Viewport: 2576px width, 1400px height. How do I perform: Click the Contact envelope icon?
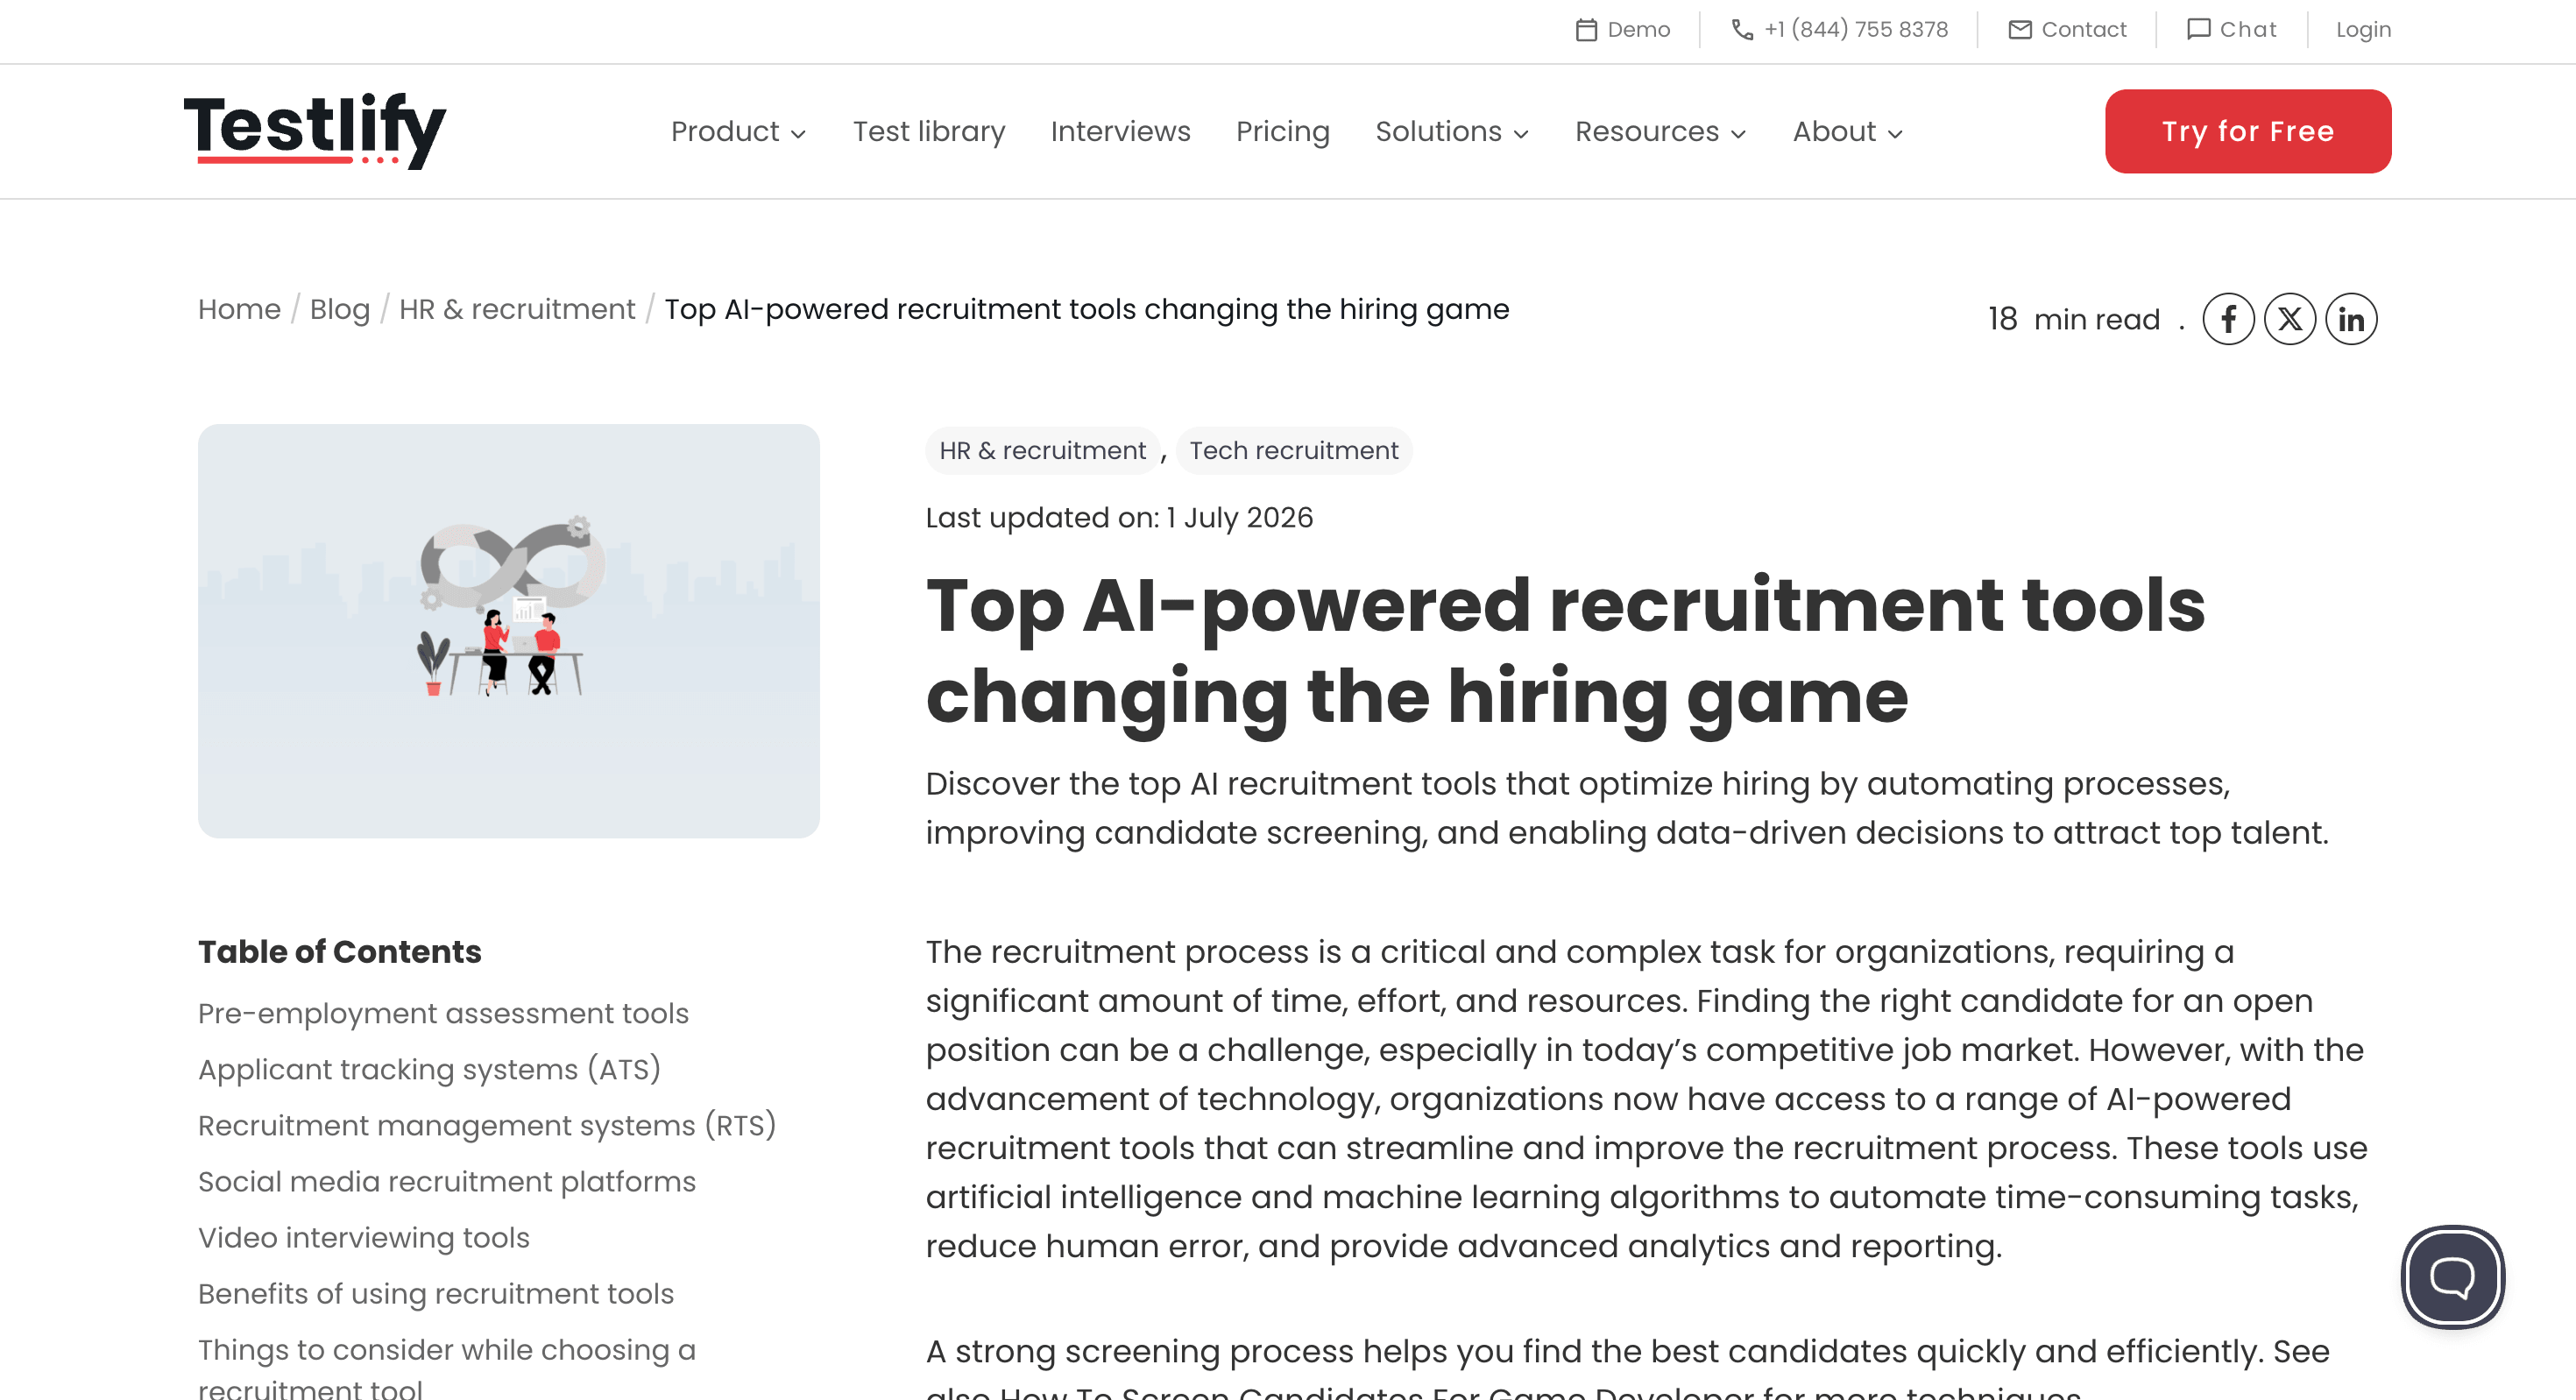tap(2020, 30)
